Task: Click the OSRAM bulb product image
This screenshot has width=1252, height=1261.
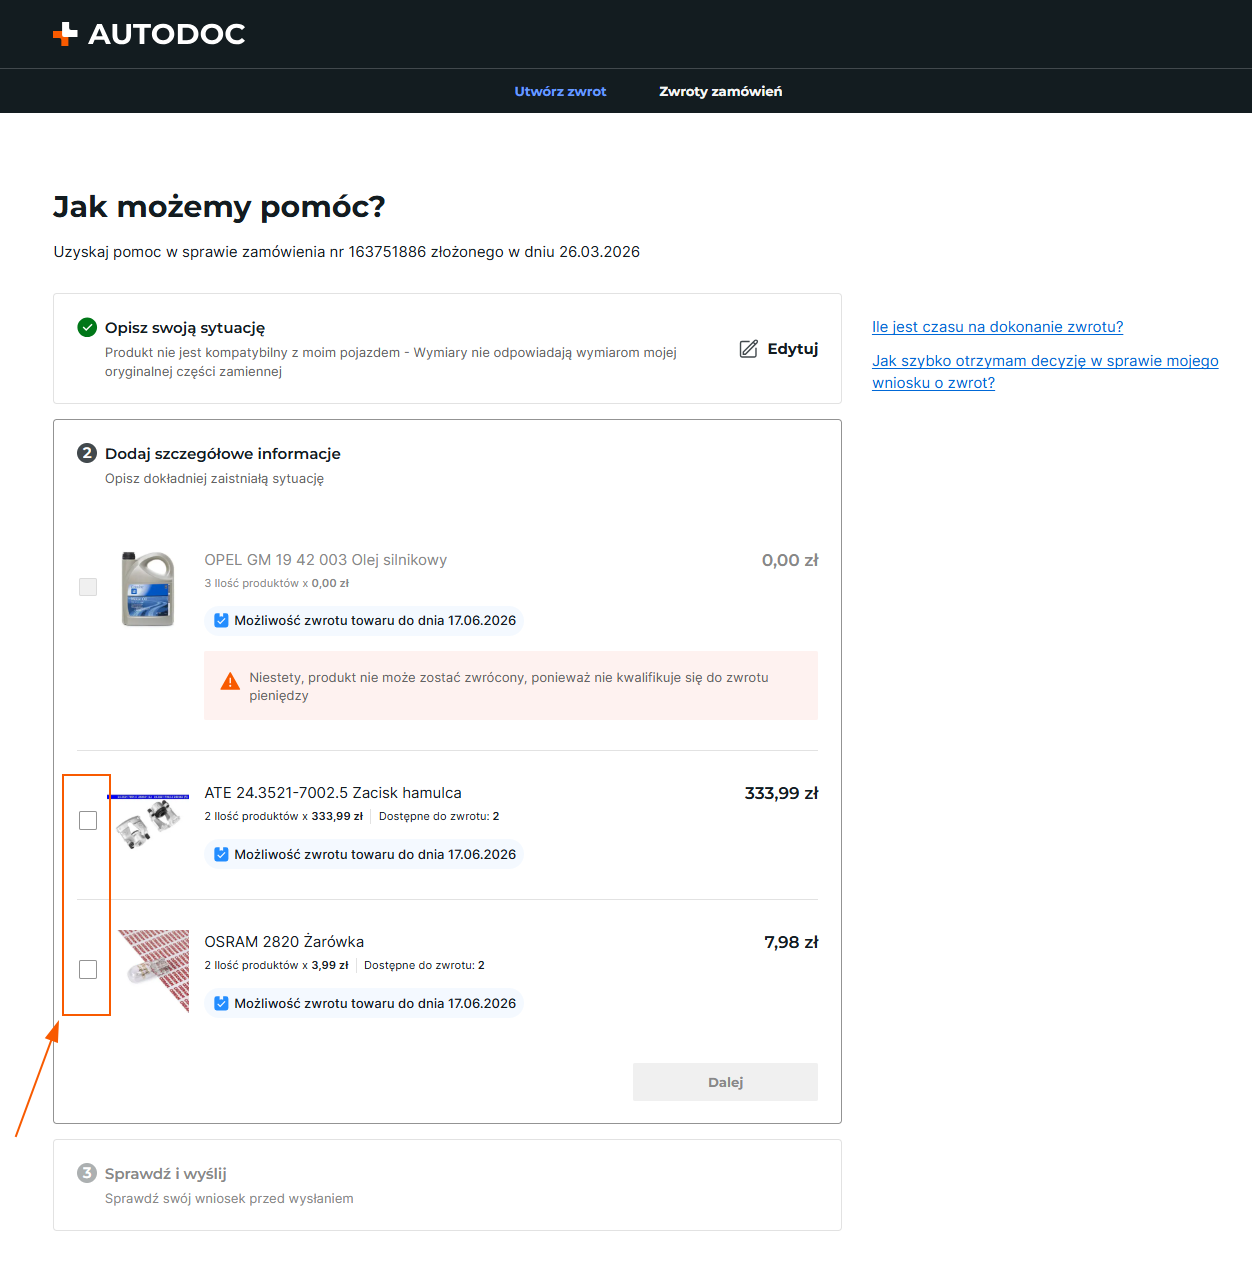Action: coord(153,971)
